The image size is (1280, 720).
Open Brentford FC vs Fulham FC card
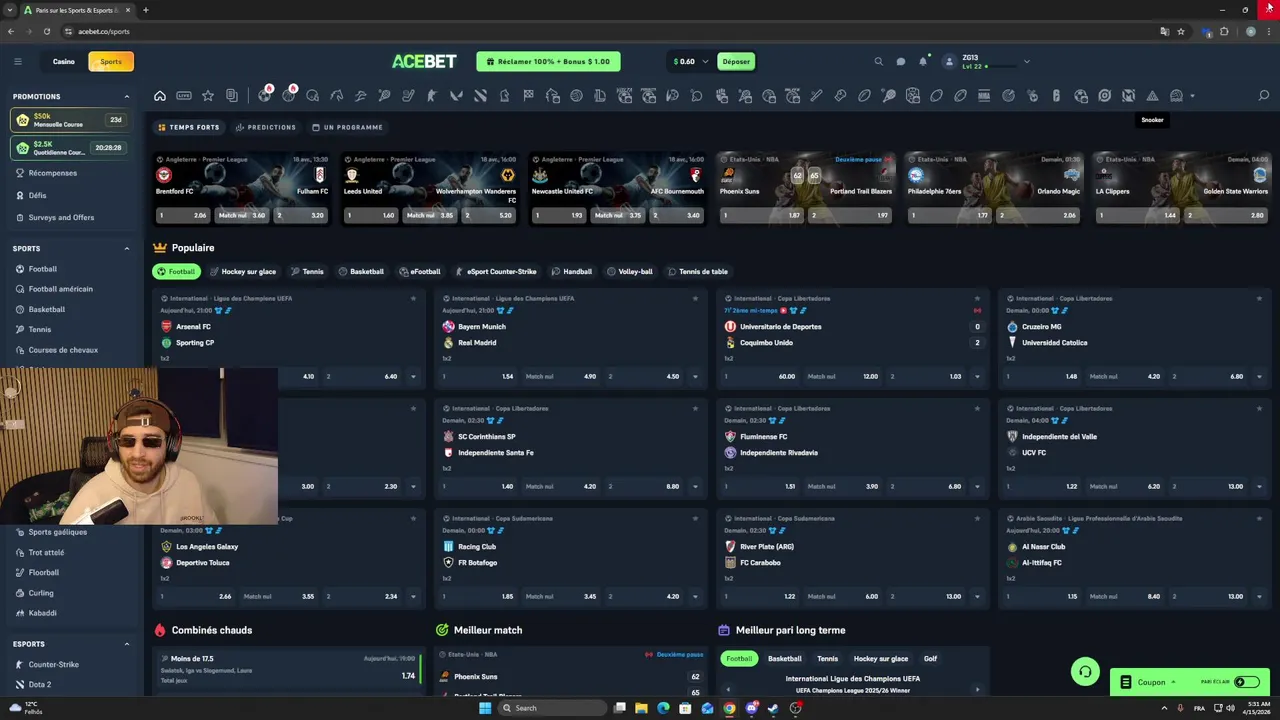(x=242, y=188)
